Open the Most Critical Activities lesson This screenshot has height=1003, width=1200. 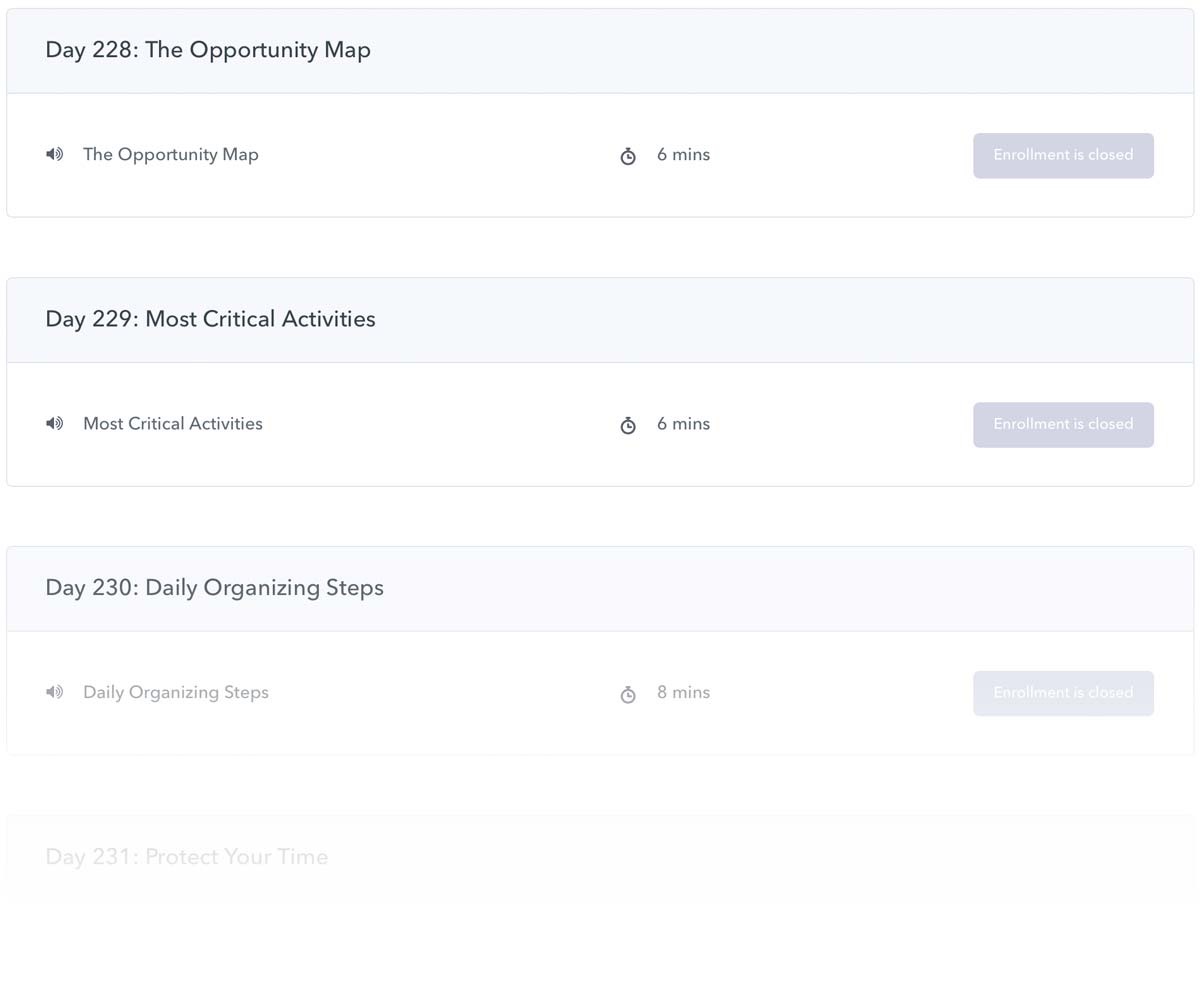173,423
